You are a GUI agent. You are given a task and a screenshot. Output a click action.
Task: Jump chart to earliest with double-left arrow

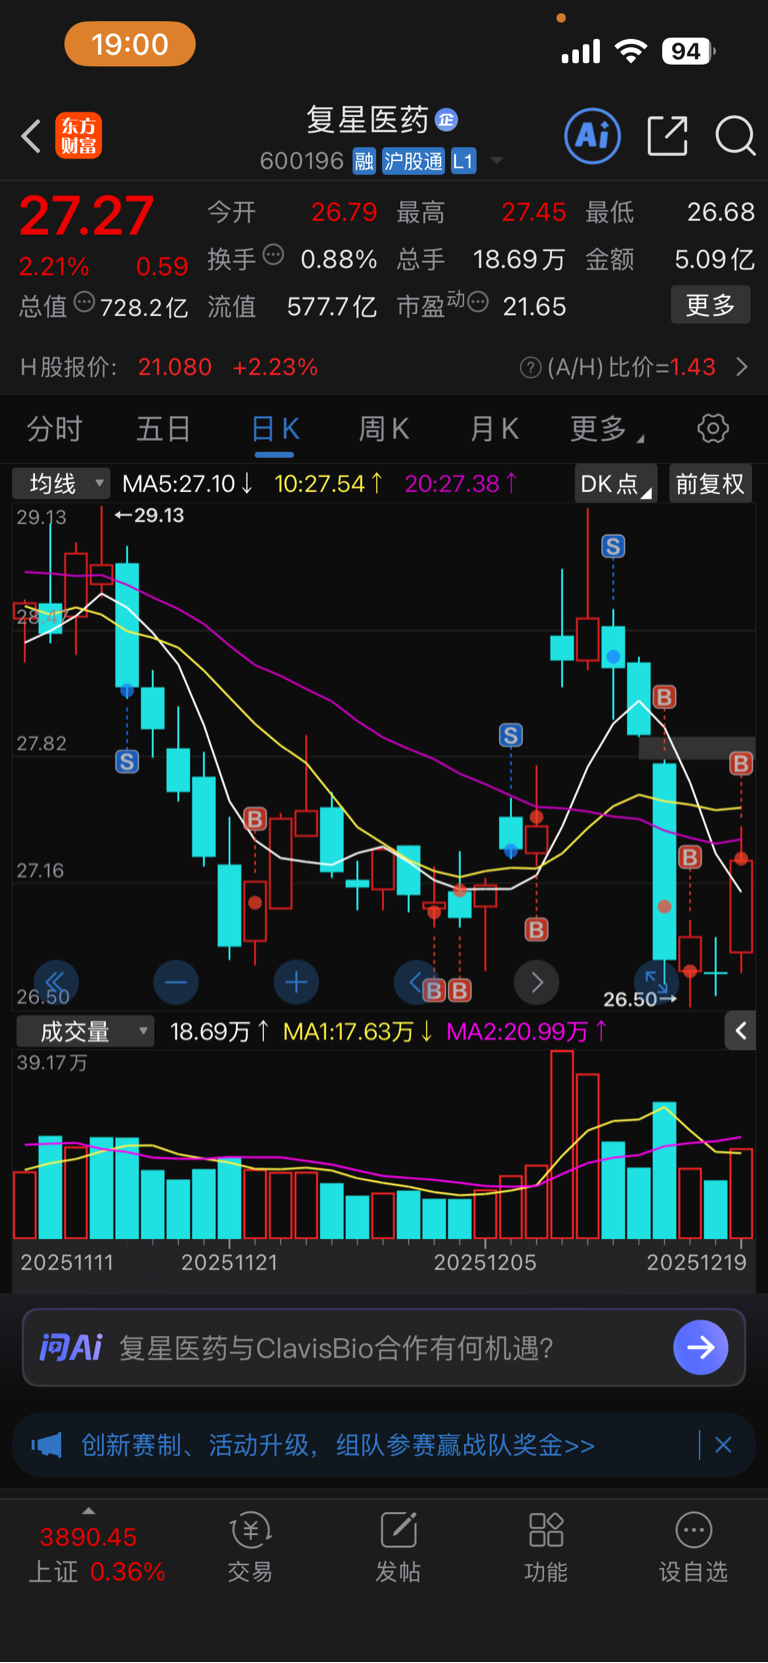(56, 982)
